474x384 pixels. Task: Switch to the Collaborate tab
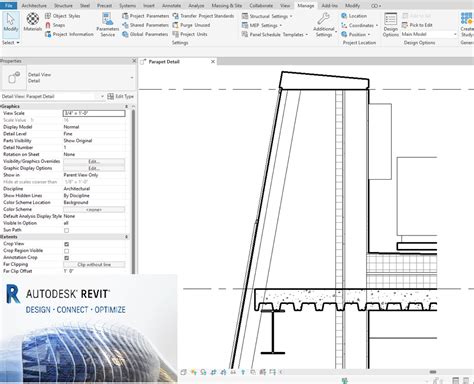(261, 6)
